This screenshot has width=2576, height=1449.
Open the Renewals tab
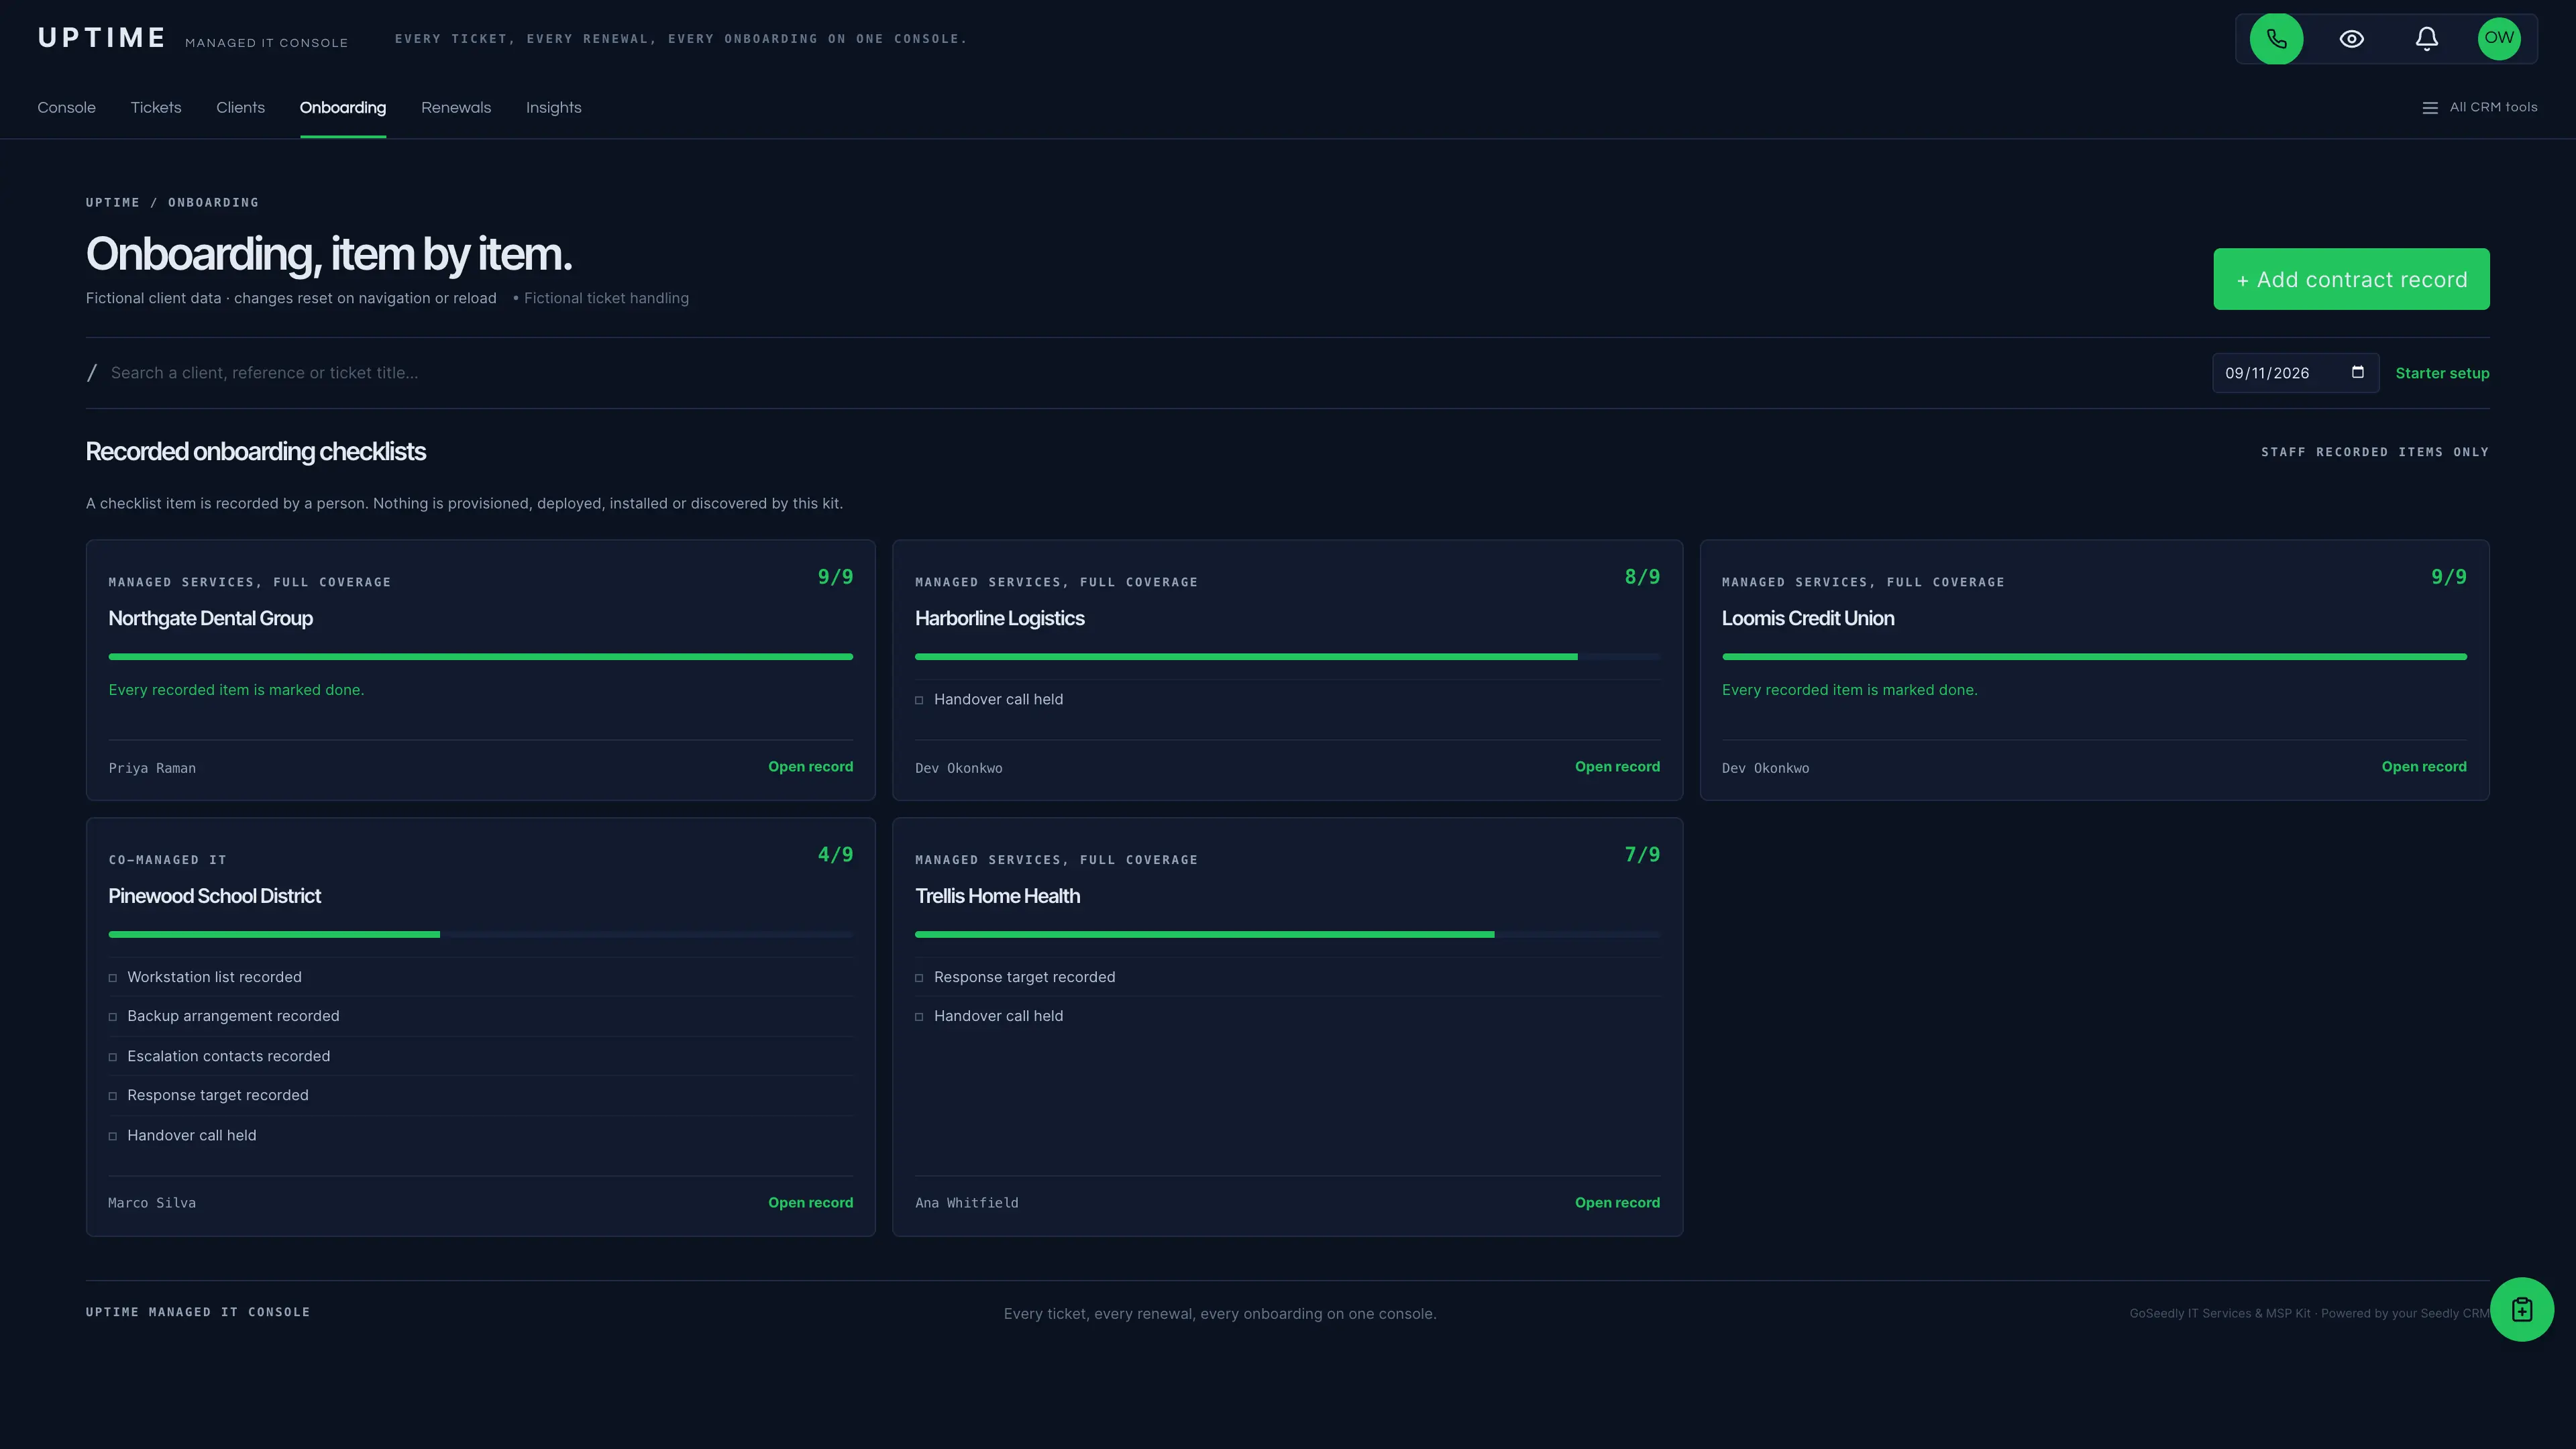(456, 107)
